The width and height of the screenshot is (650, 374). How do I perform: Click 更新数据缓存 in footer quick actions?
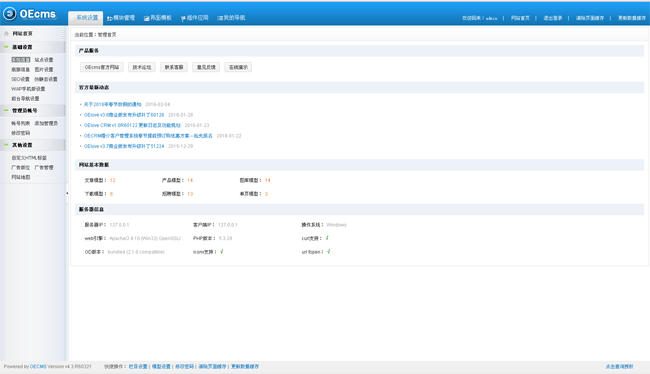pos(245,367)
